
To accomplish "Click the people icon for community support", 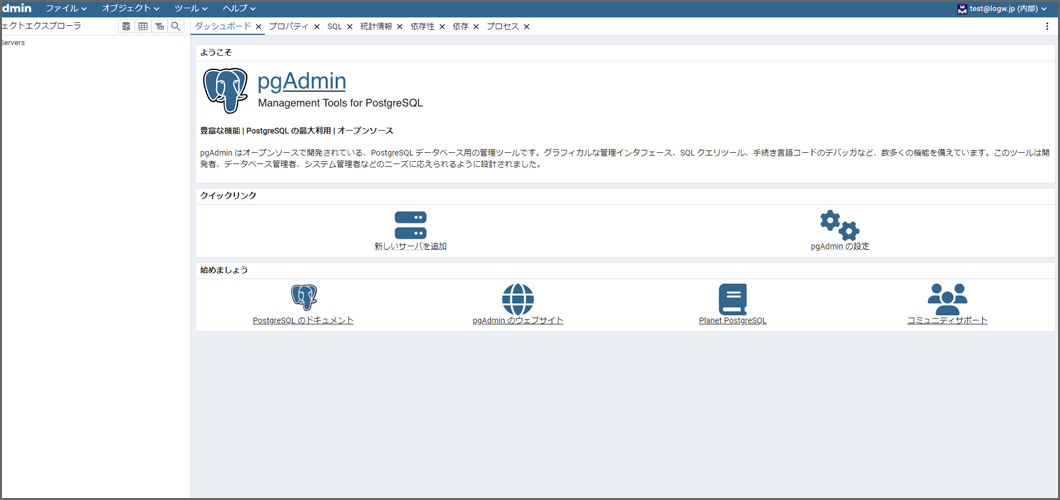I will pos(947,298).
